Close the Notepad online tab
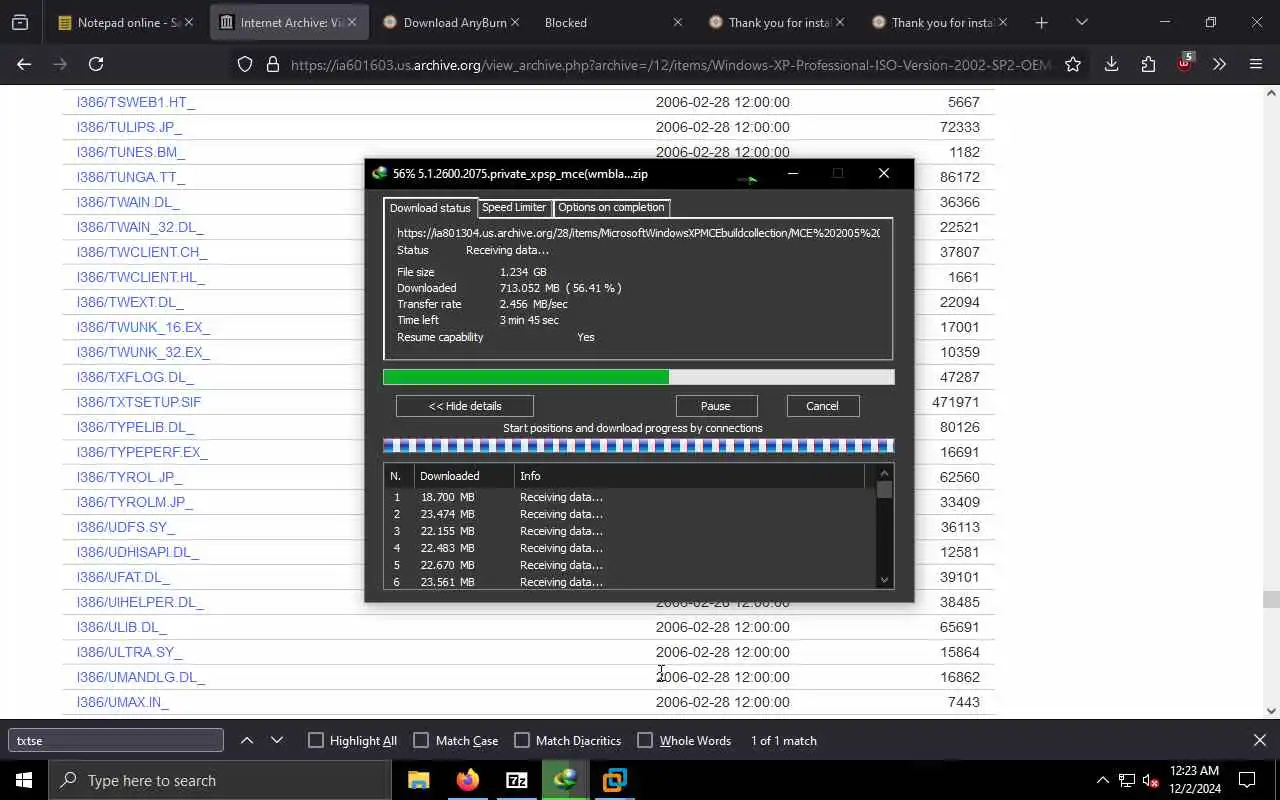Screen dimensions: 1280x800 click(188, 22)
